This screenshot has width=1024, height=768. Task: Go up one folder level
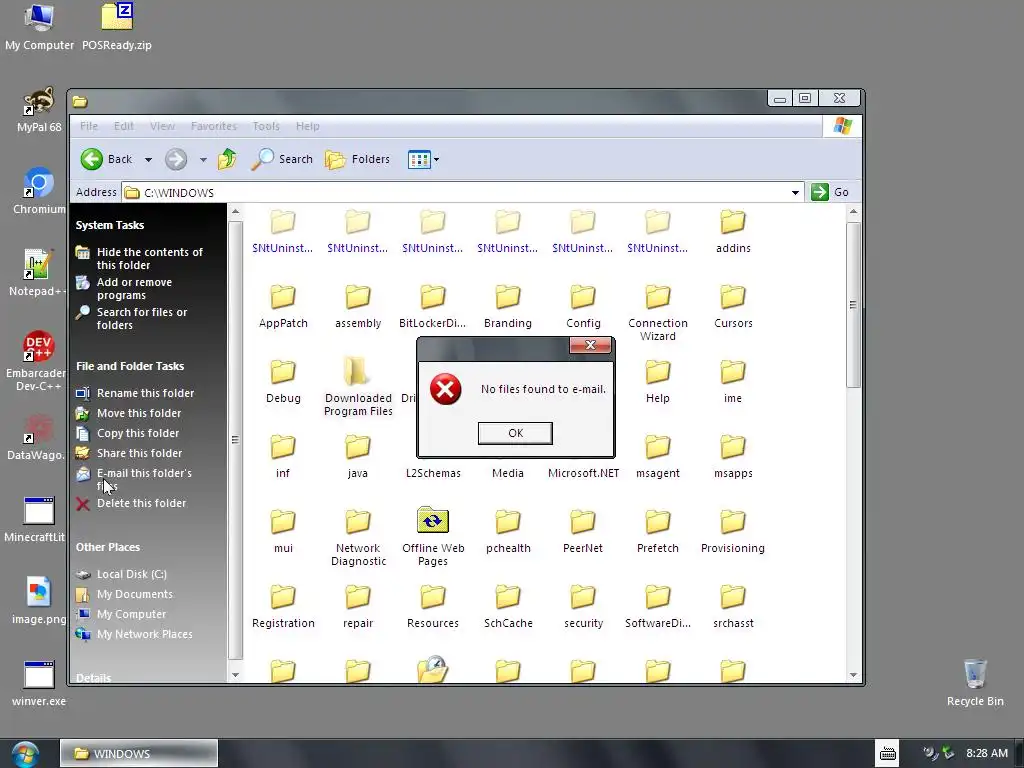[x=227, y=159]
